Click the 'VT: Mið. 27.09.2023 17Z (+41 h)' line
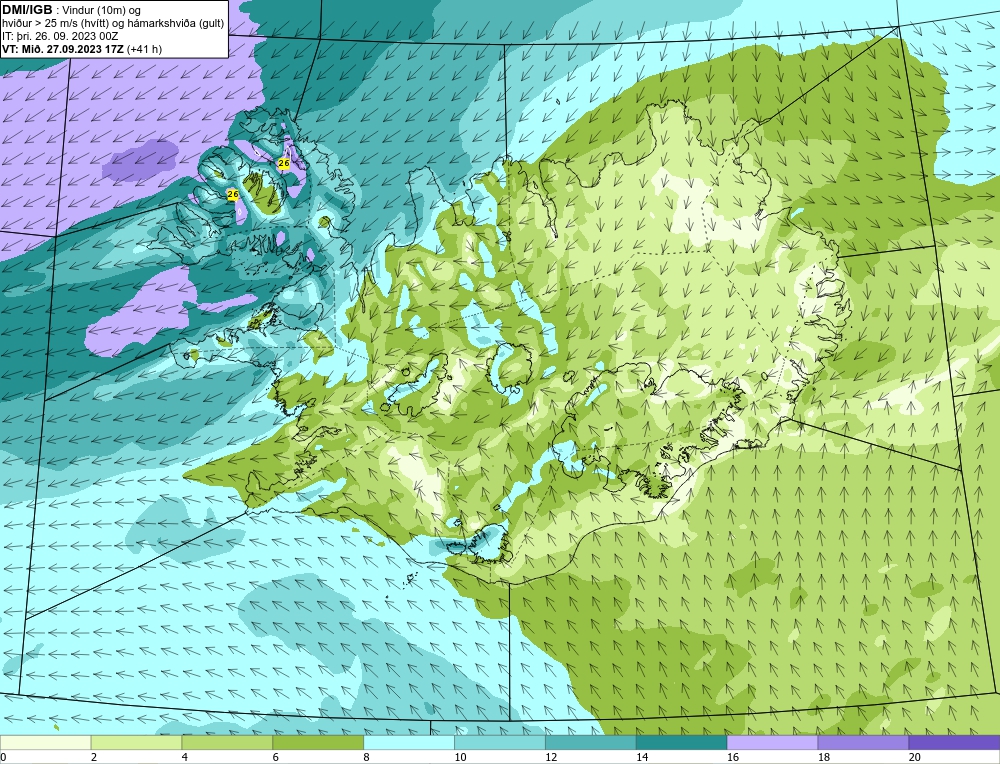Viewport: 1000px width, 764px height. pyautogui.click(x=82, y=49)
